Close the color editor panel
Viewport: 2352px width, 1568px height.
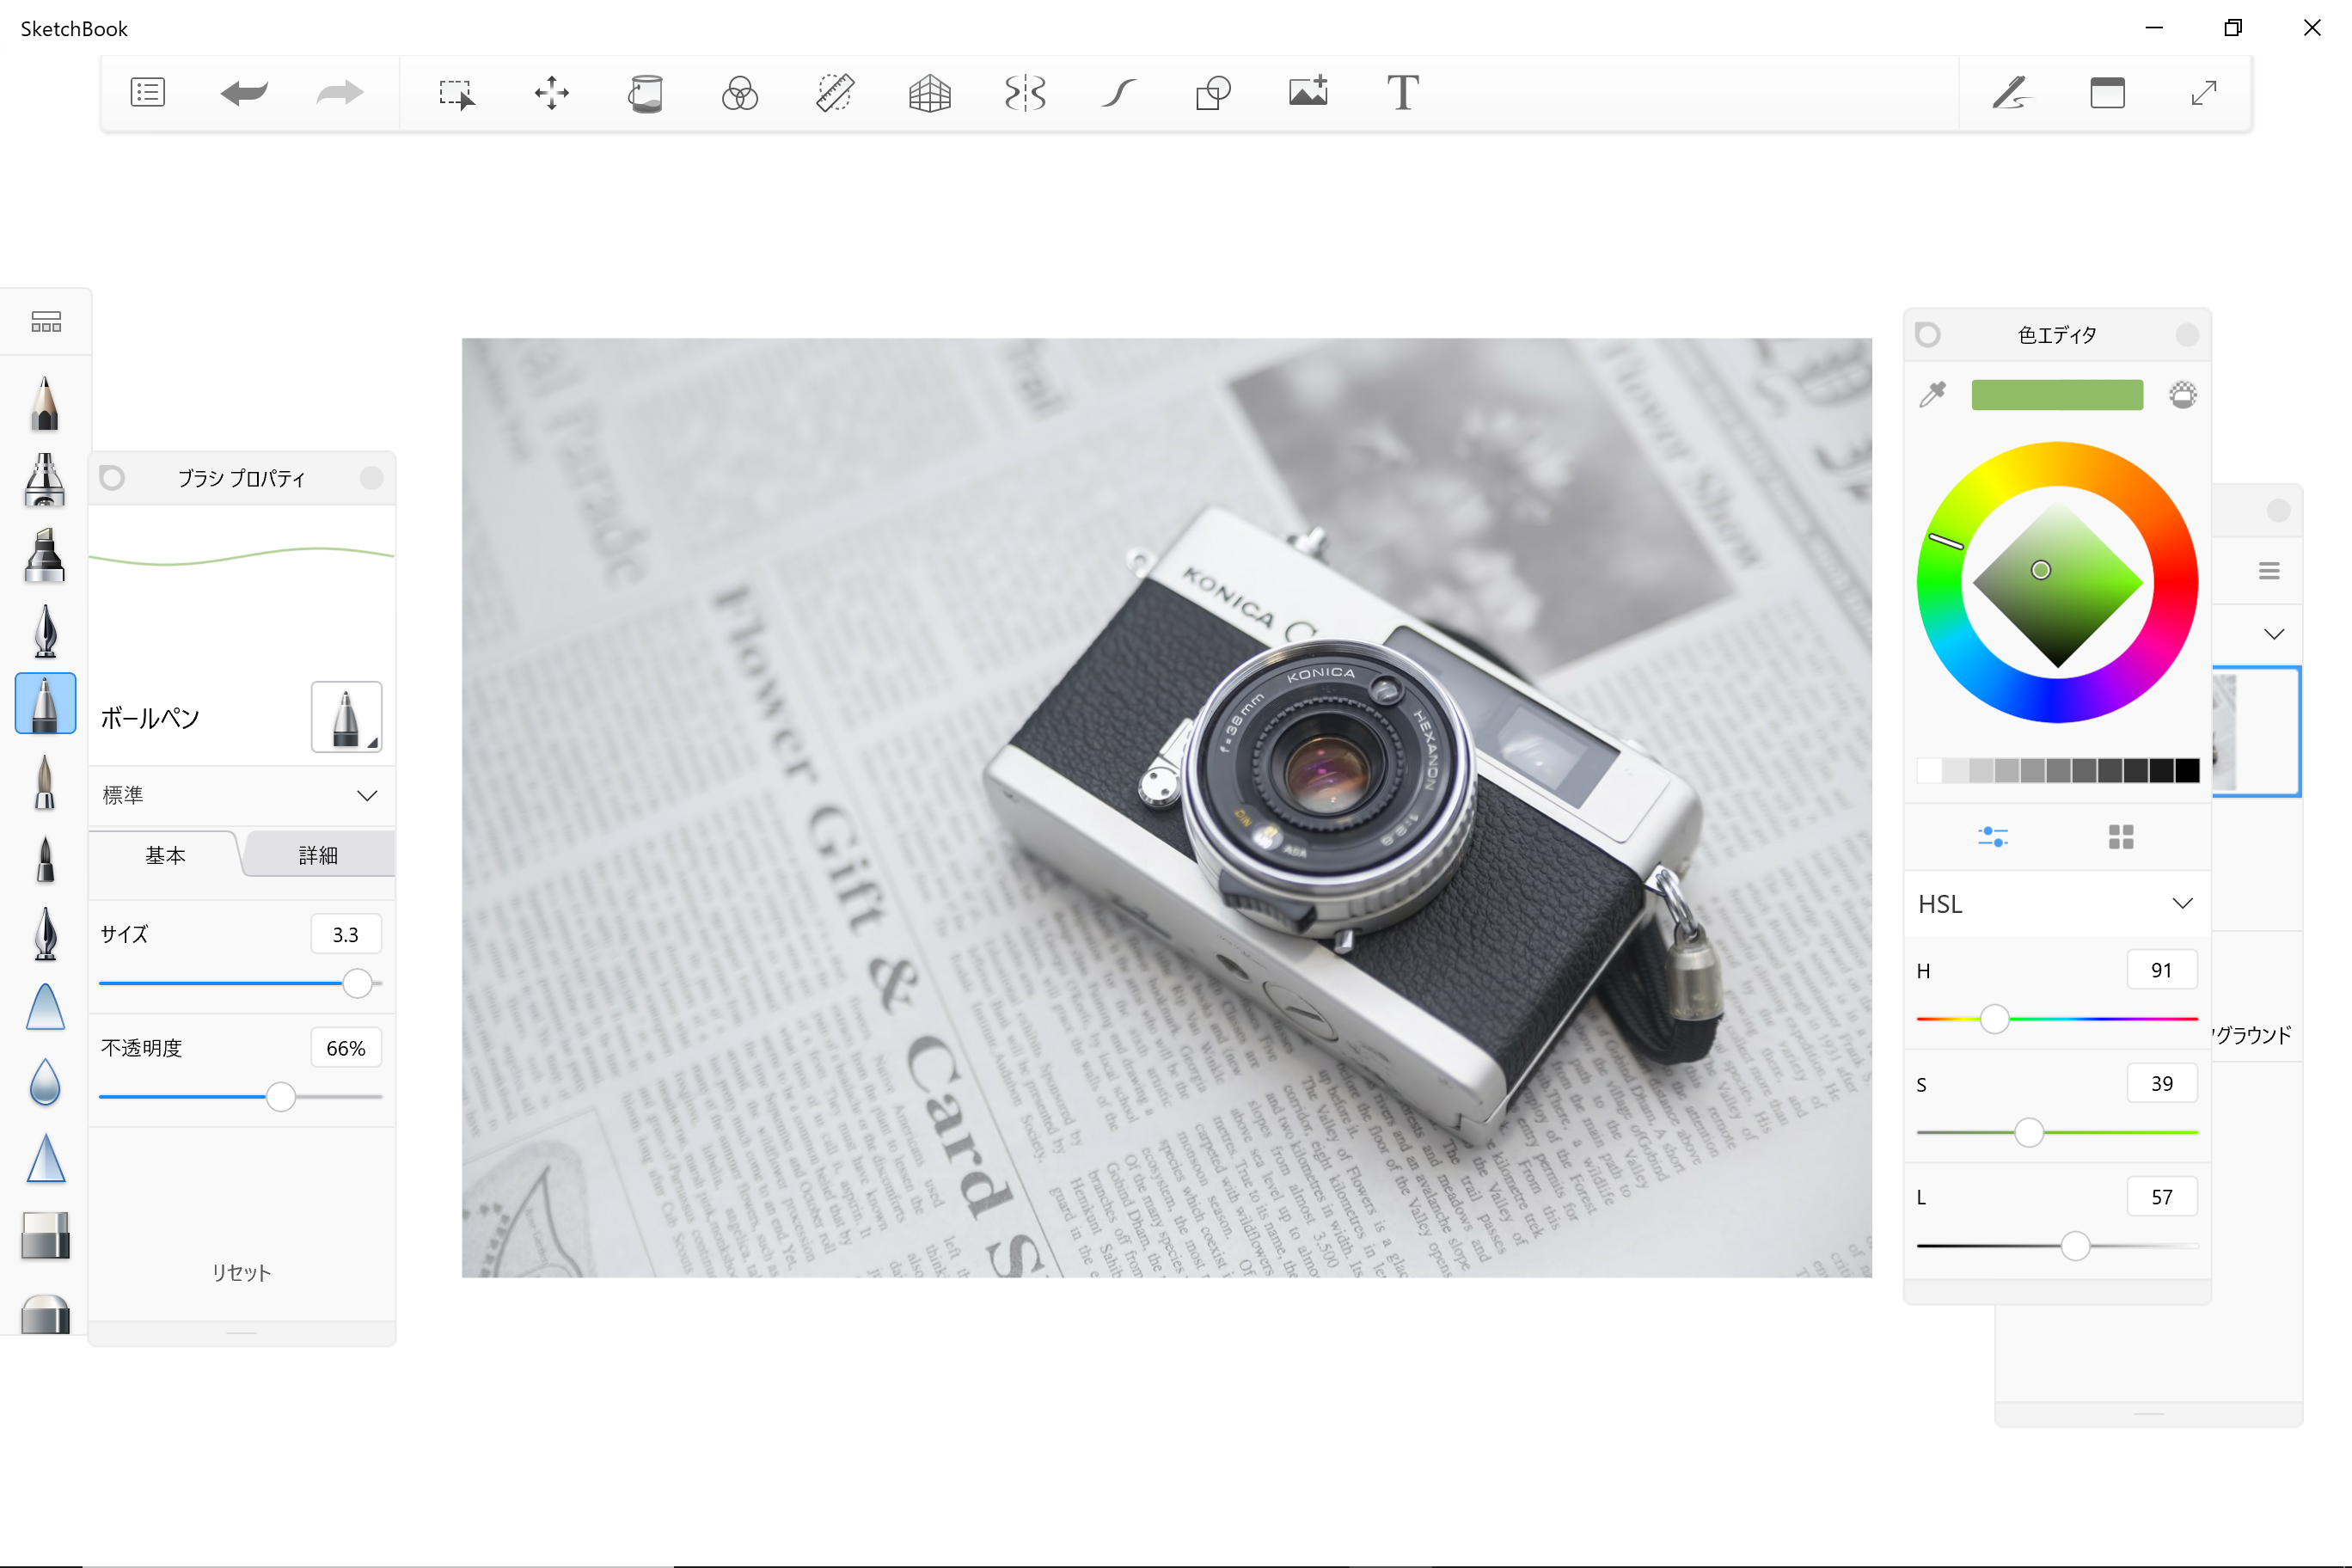[x=2188, y=335]
